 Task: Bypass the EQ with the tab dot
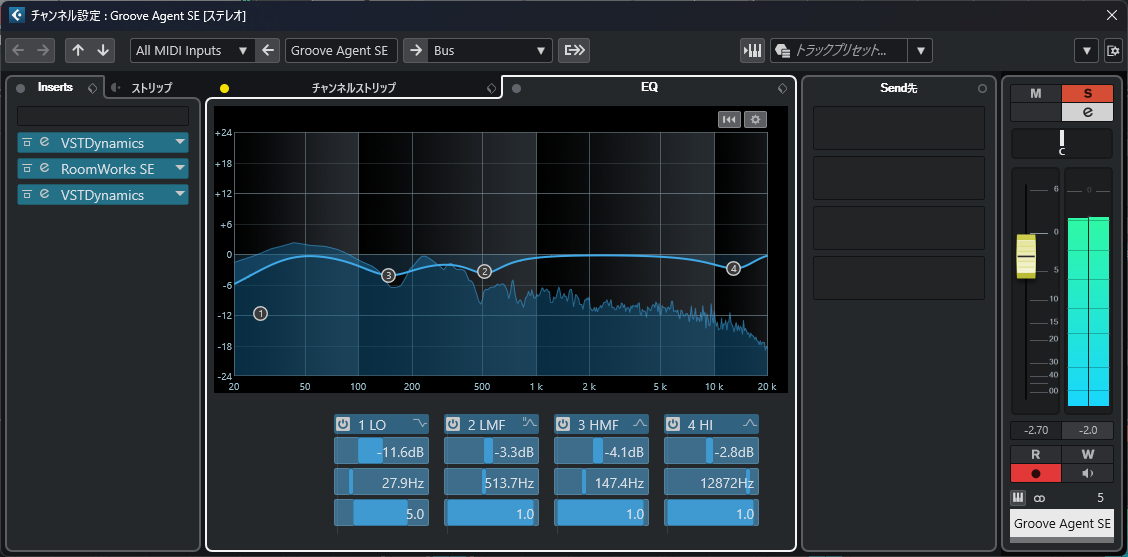517,89
